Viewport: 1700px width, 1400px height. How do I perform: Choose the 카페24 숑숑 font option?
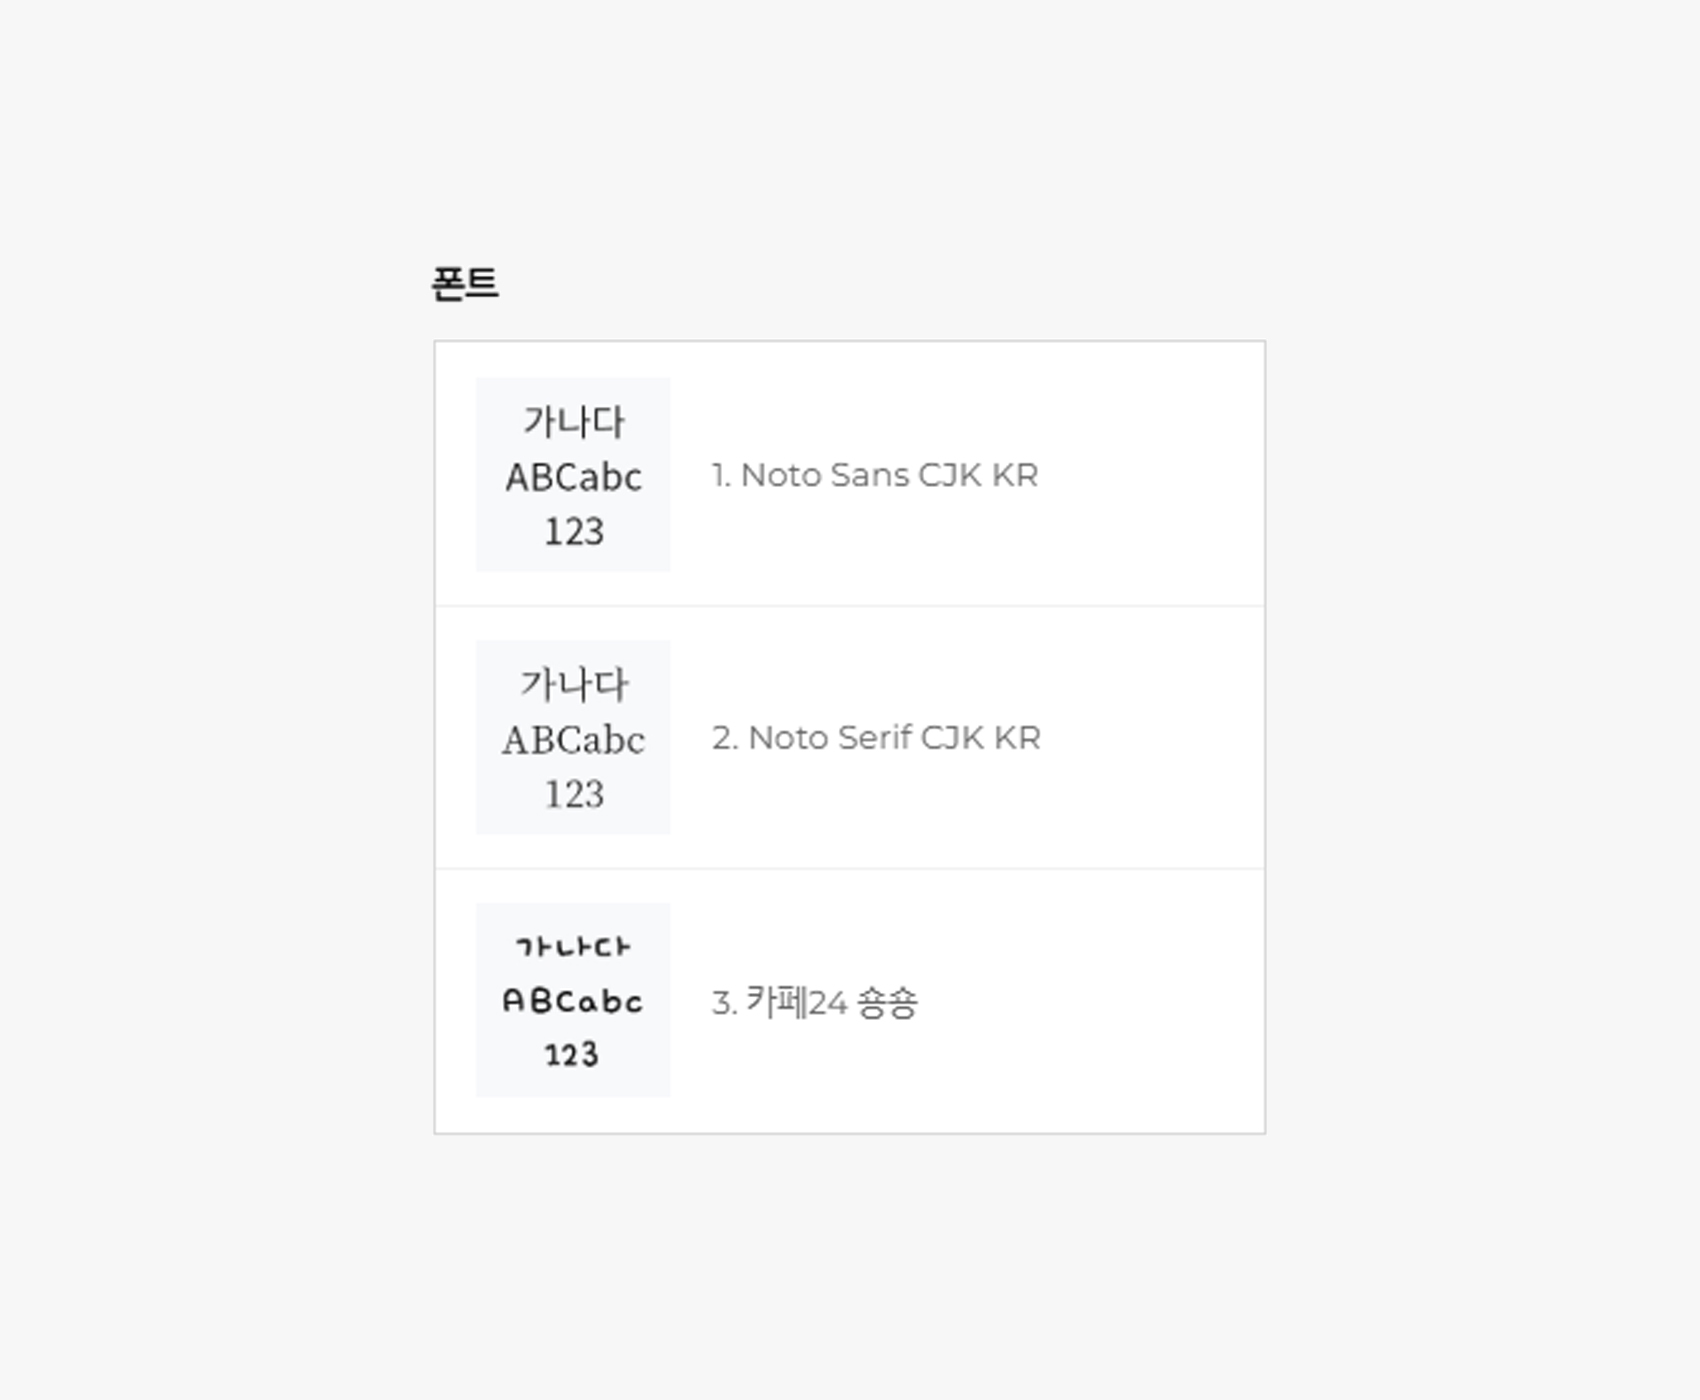[849, 1001]
